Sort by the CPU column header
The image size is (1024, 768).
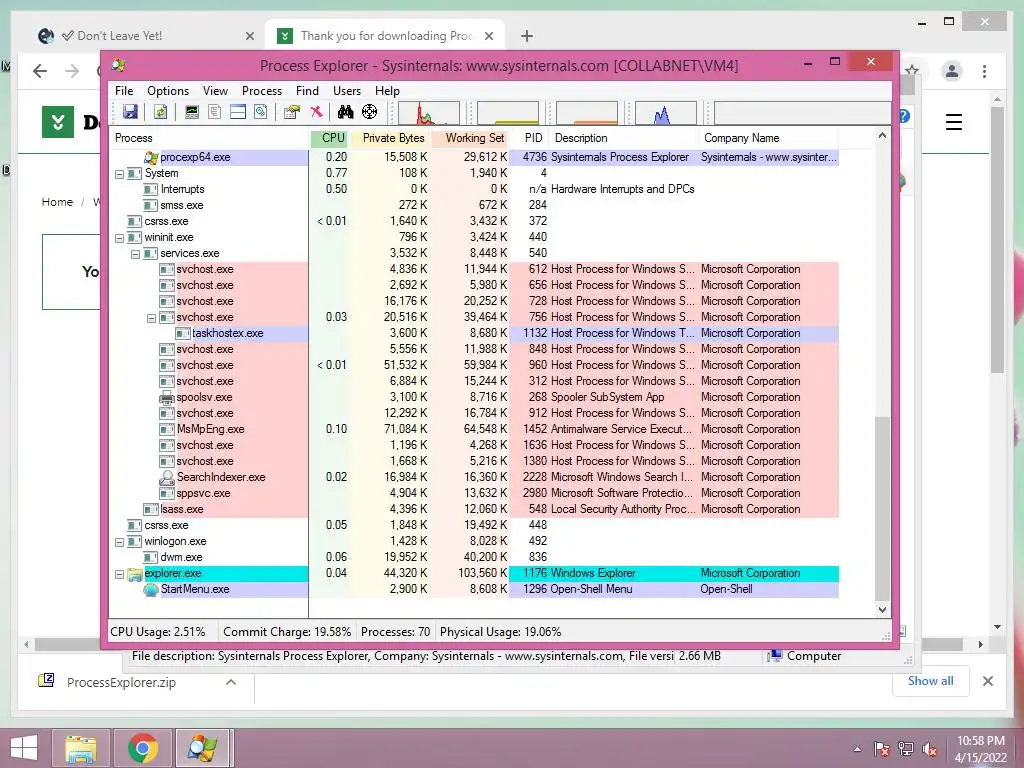(x=330, y=138)
